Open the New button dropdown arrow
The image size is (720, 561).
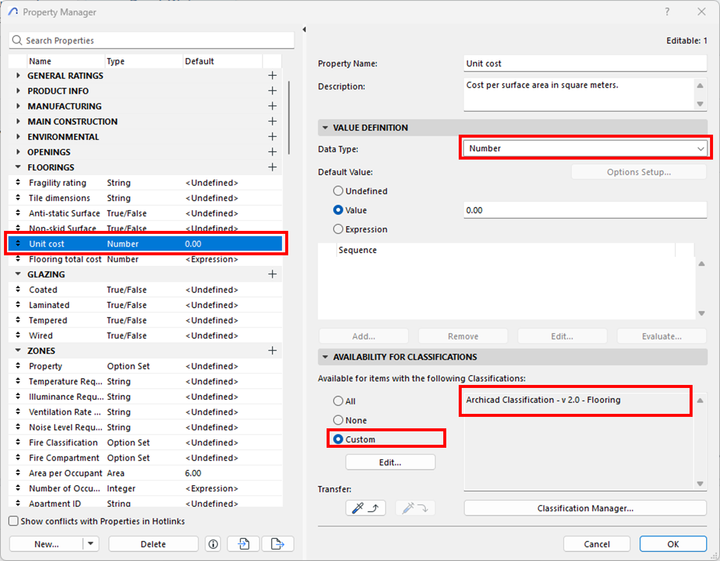tap(90, 544)
